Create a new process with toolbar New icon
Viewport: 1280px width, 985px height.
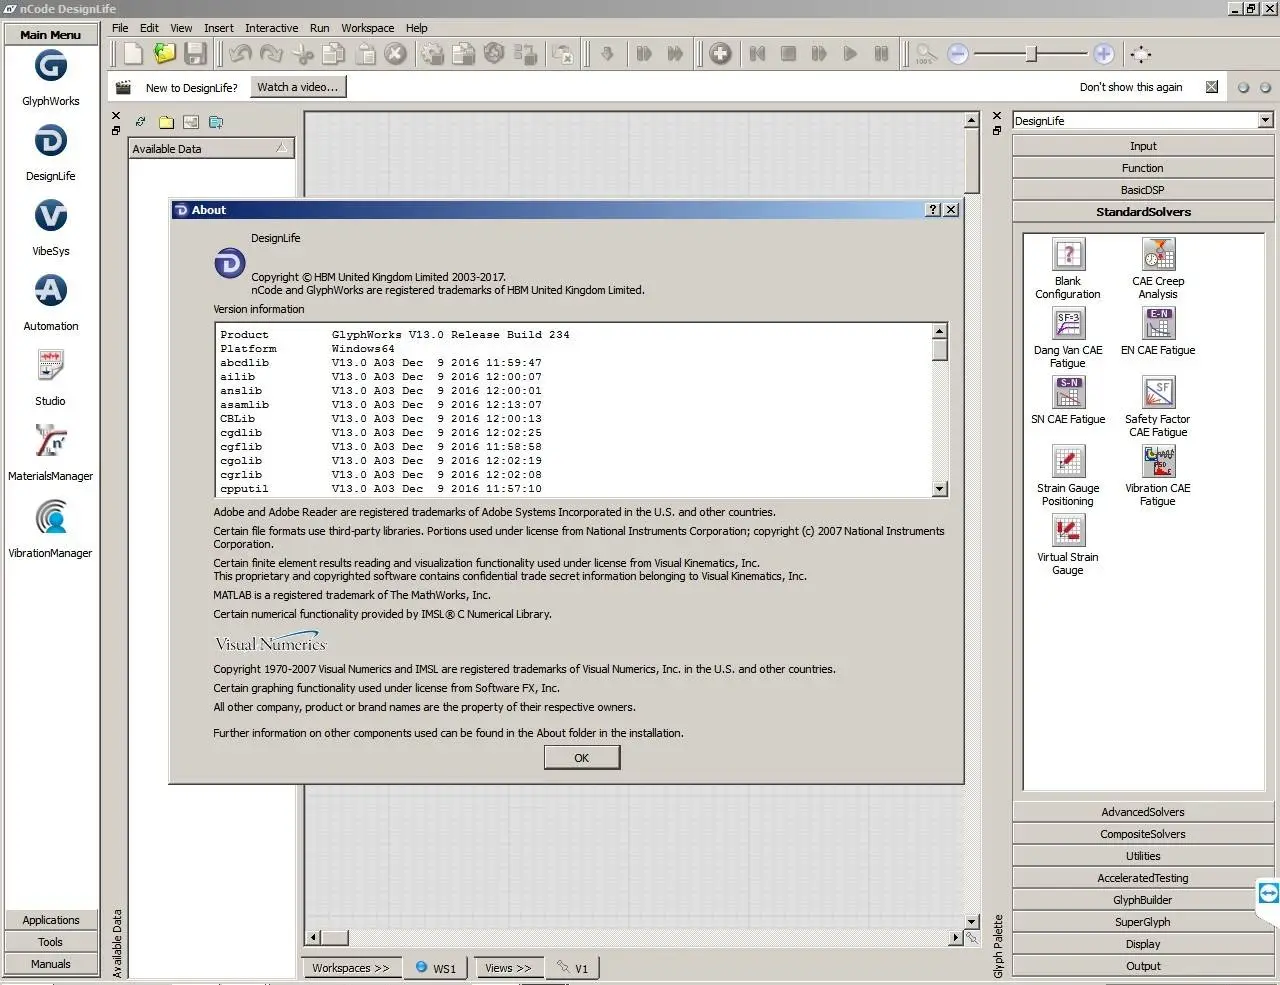[133, 54]
